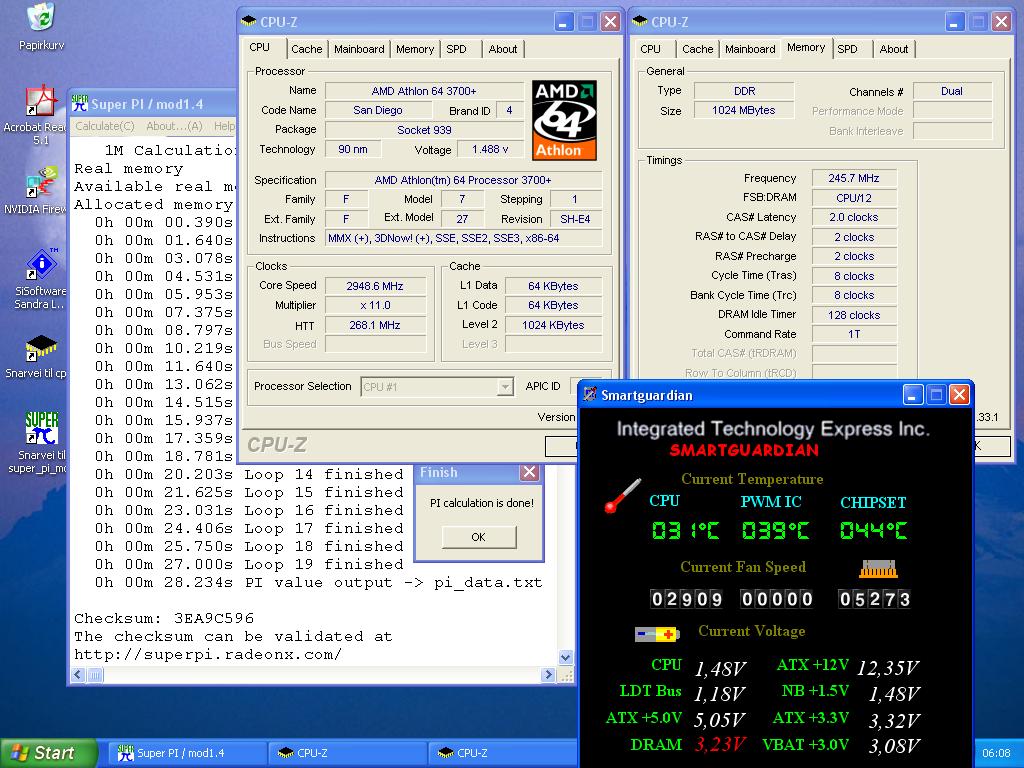Open the Acrobat Reader 5.1 desktop shortcut
The image size is (1024, 768).
click(40, 101)
